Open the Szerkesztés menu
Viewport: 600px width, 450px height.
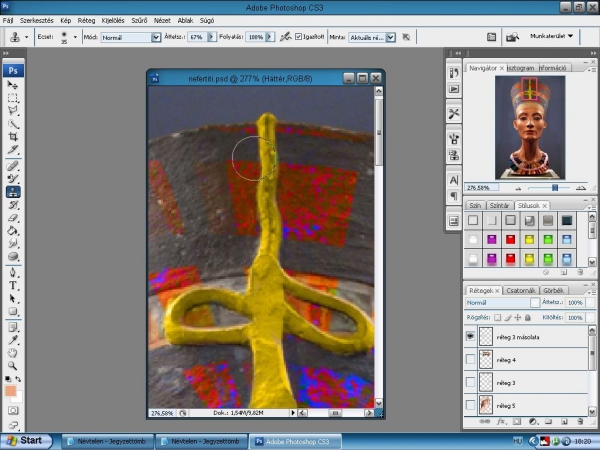pyautogui.click(x=37, y=21)
